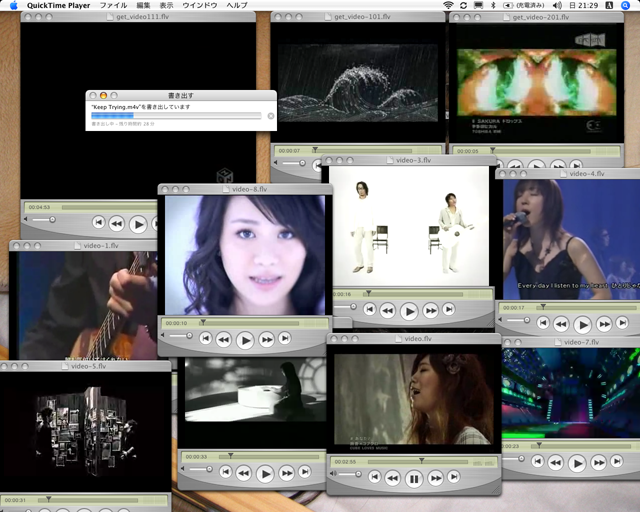Viewport: 640px width, 512px height.
Task: Rewind in the video-8.flv window
Action: pos(224,339)
